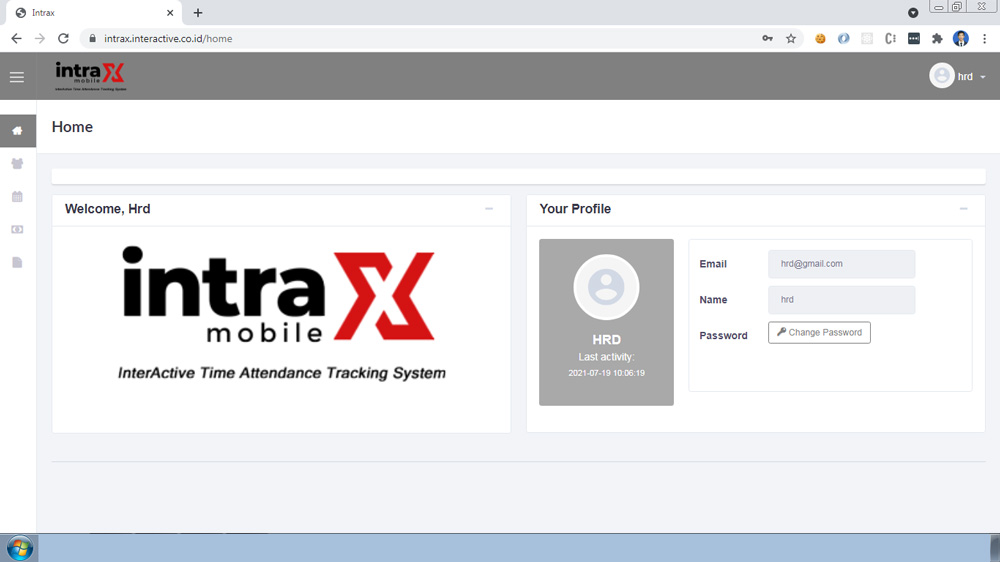This screenshot has width=1000, height=562.
Task: Click the Change Password button
Action: point(819,333)
